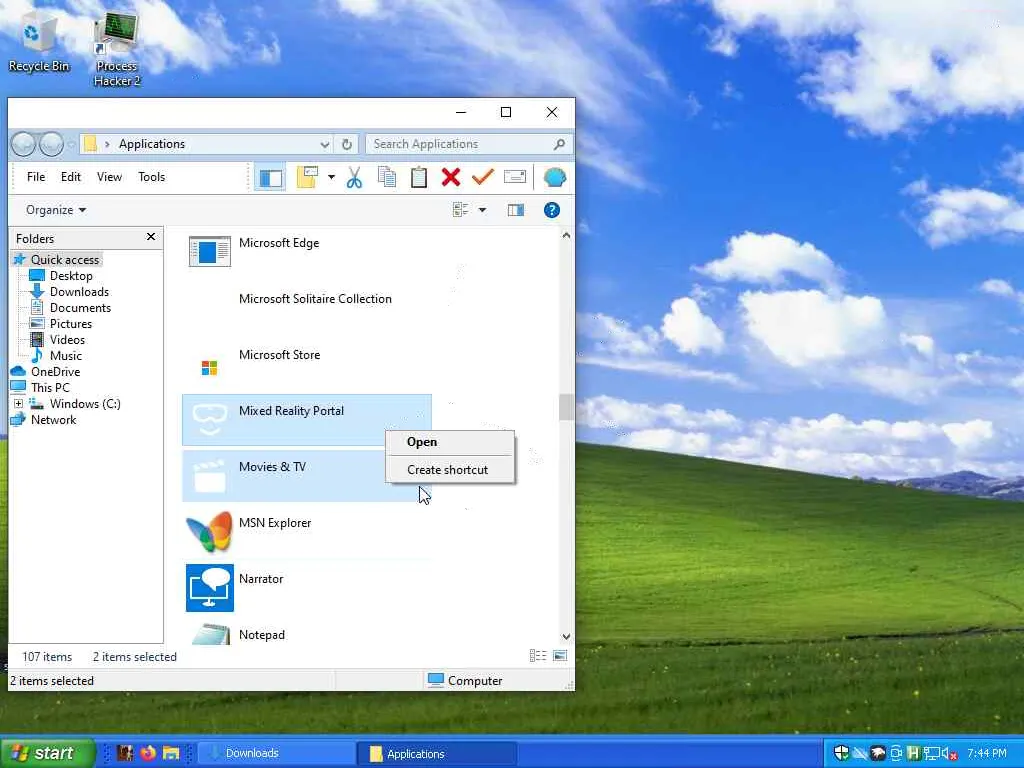This screenshot has height=768, width=1024.
Task: Open the Recycle Bin desktop icon
Action: (39, 42)
